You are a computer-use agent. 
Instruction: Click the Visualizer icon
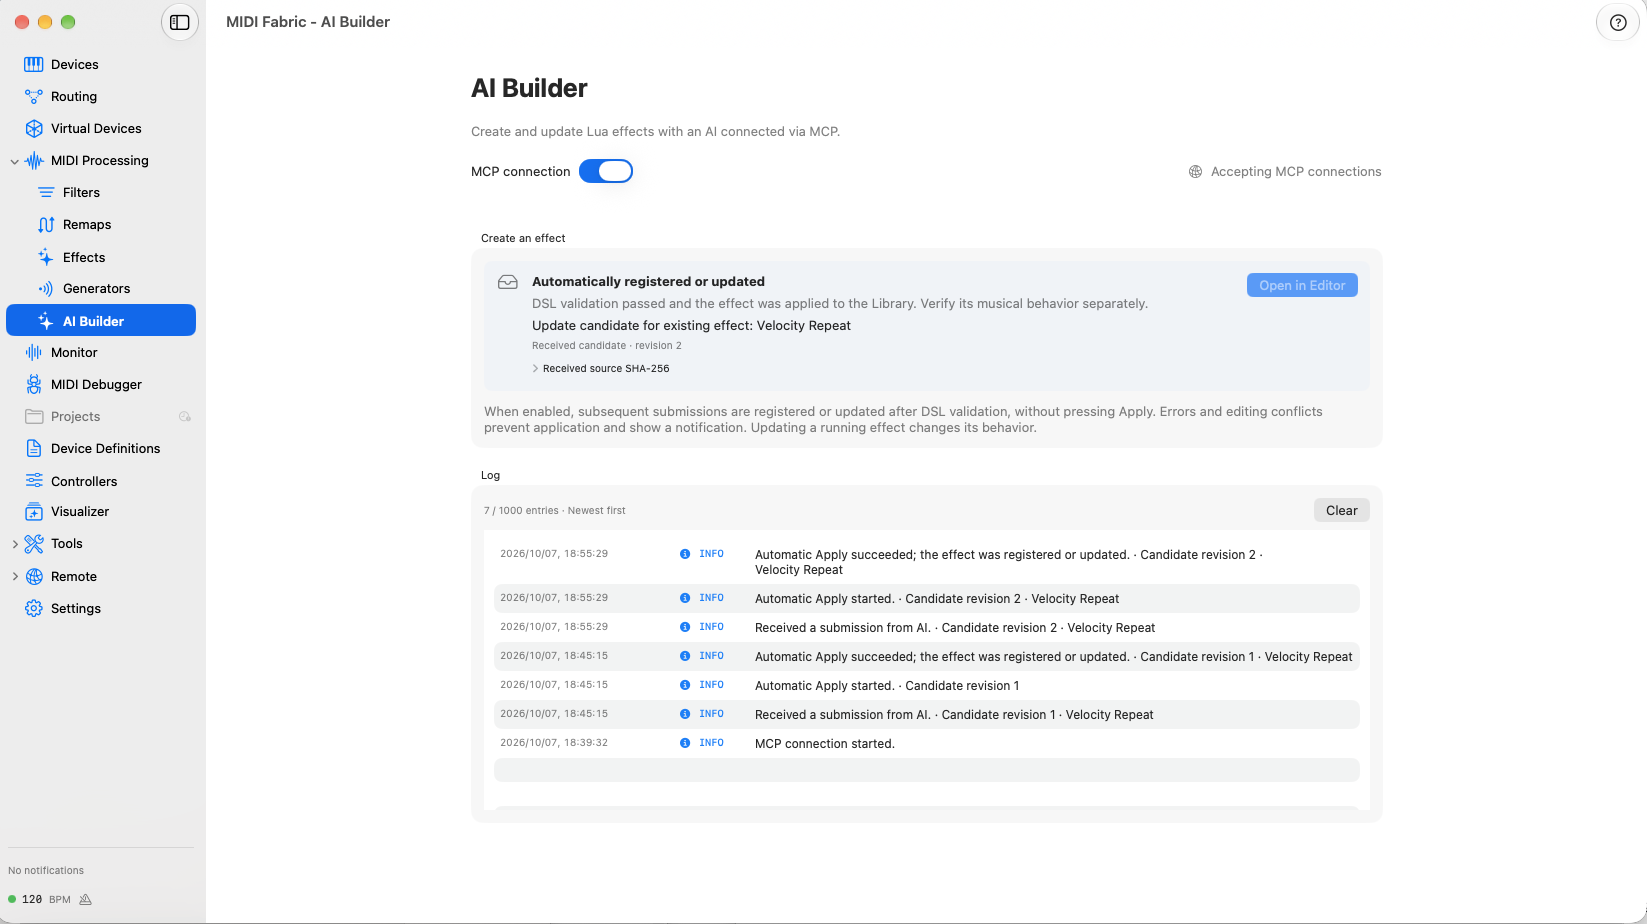(x=34, y=511)
